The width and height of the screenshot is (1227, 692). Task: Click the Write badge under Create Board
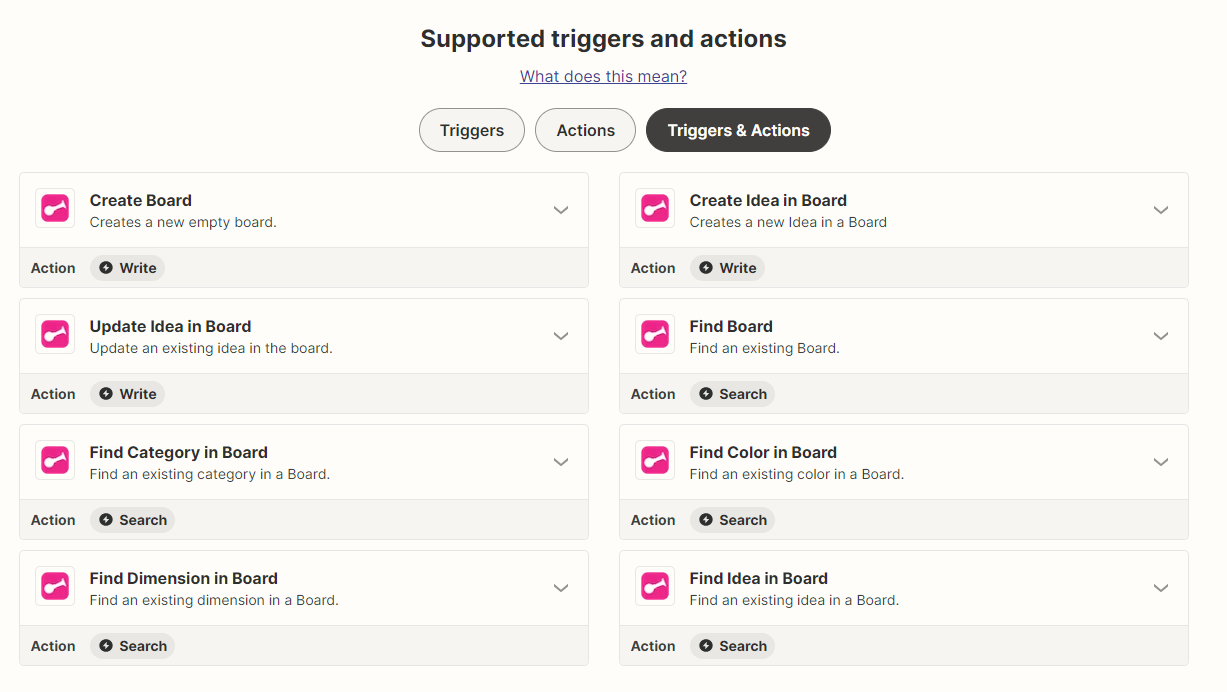pyautogui.click(x=128, y=268)
